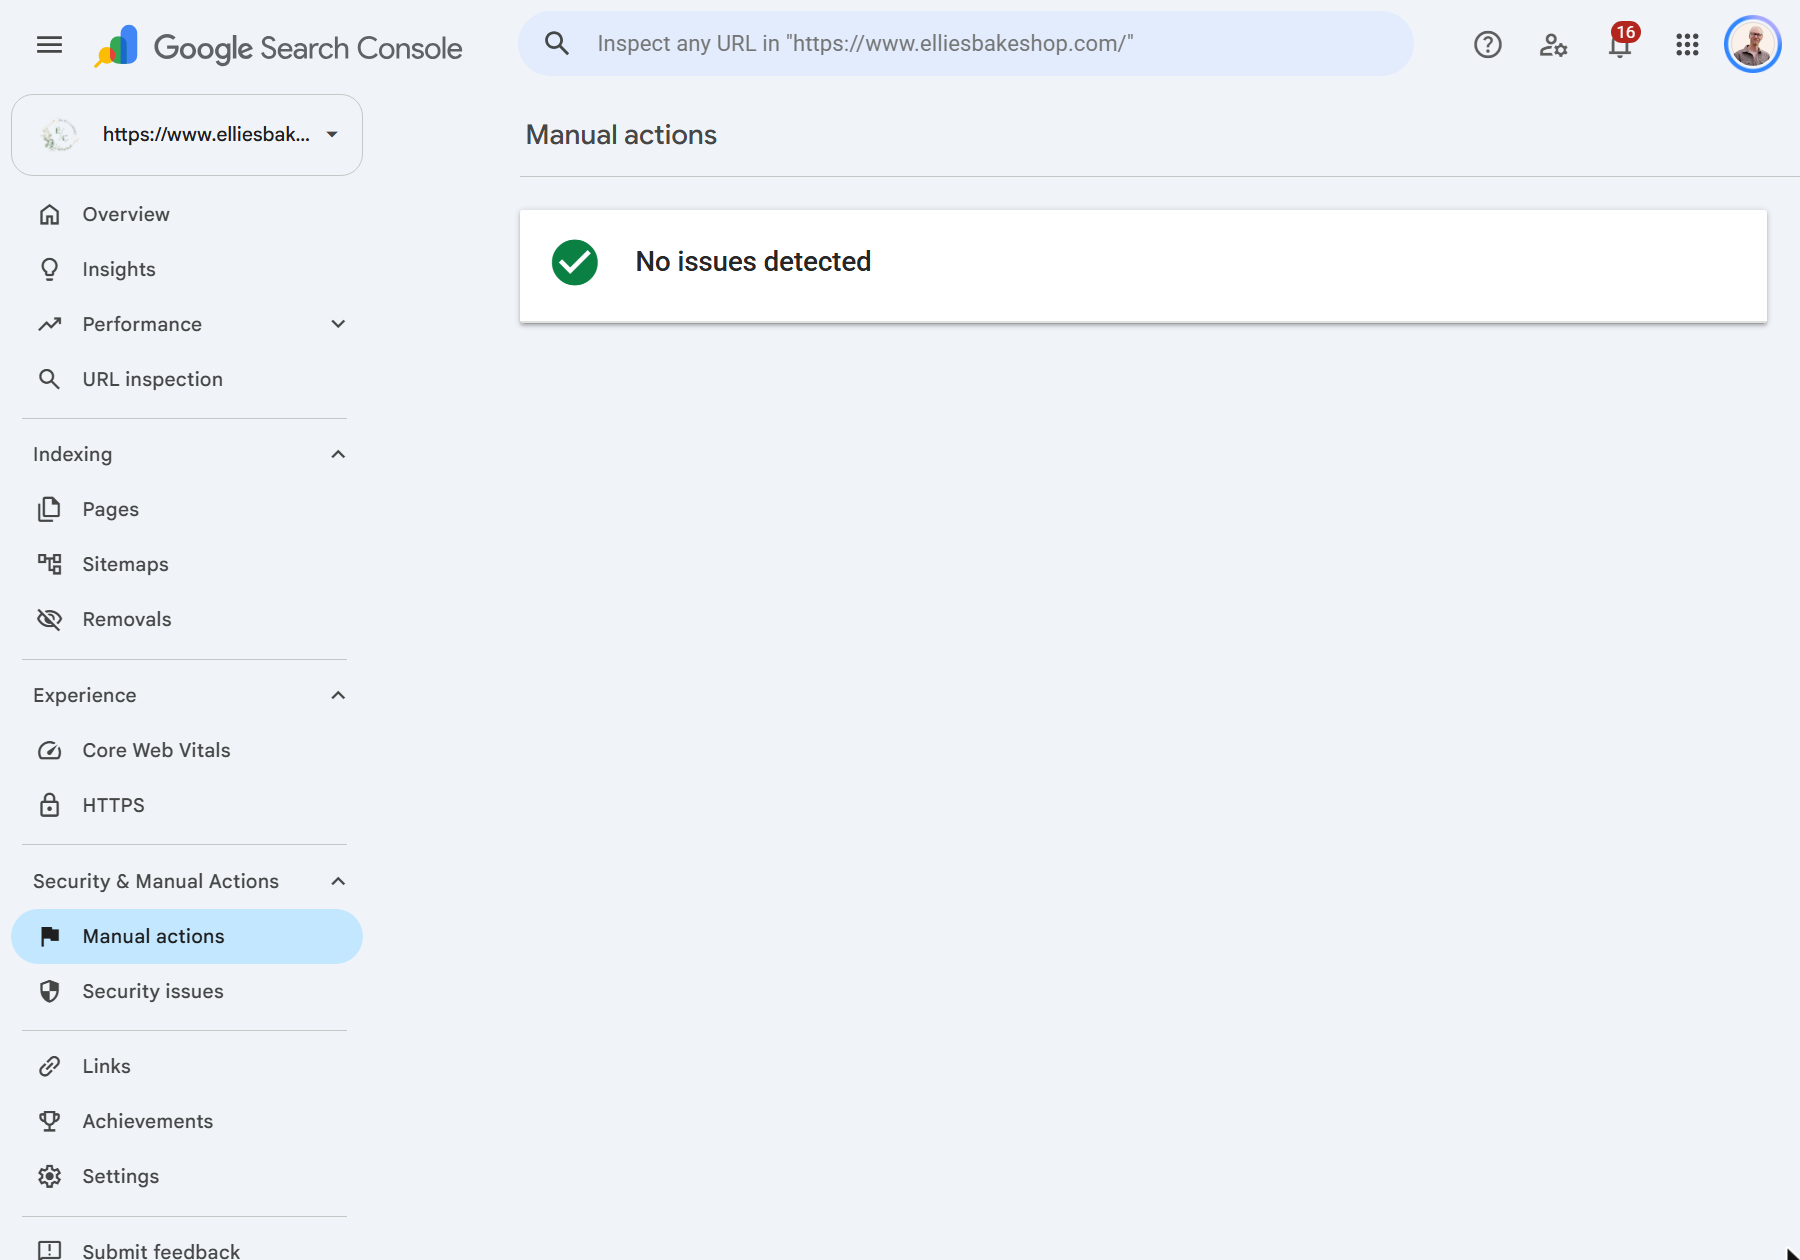Open the HTTPS report

pos(114,805)
